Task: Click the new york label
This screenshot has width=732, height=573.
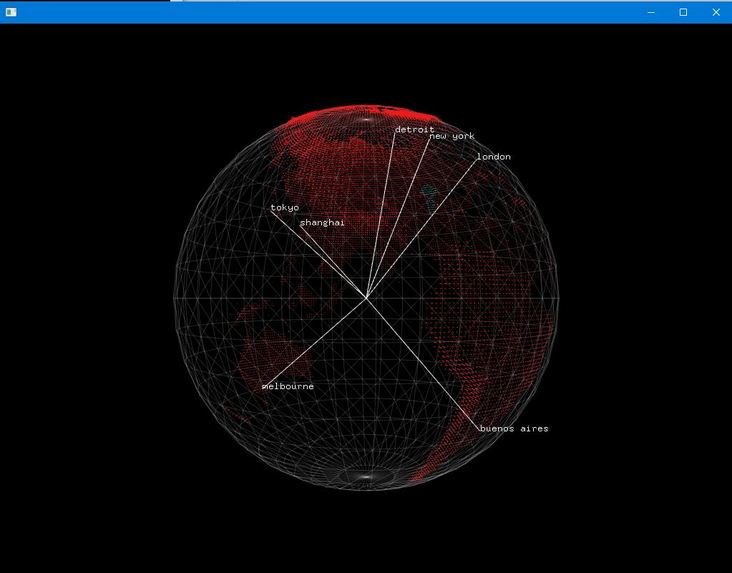Action: tap(452, 136)
